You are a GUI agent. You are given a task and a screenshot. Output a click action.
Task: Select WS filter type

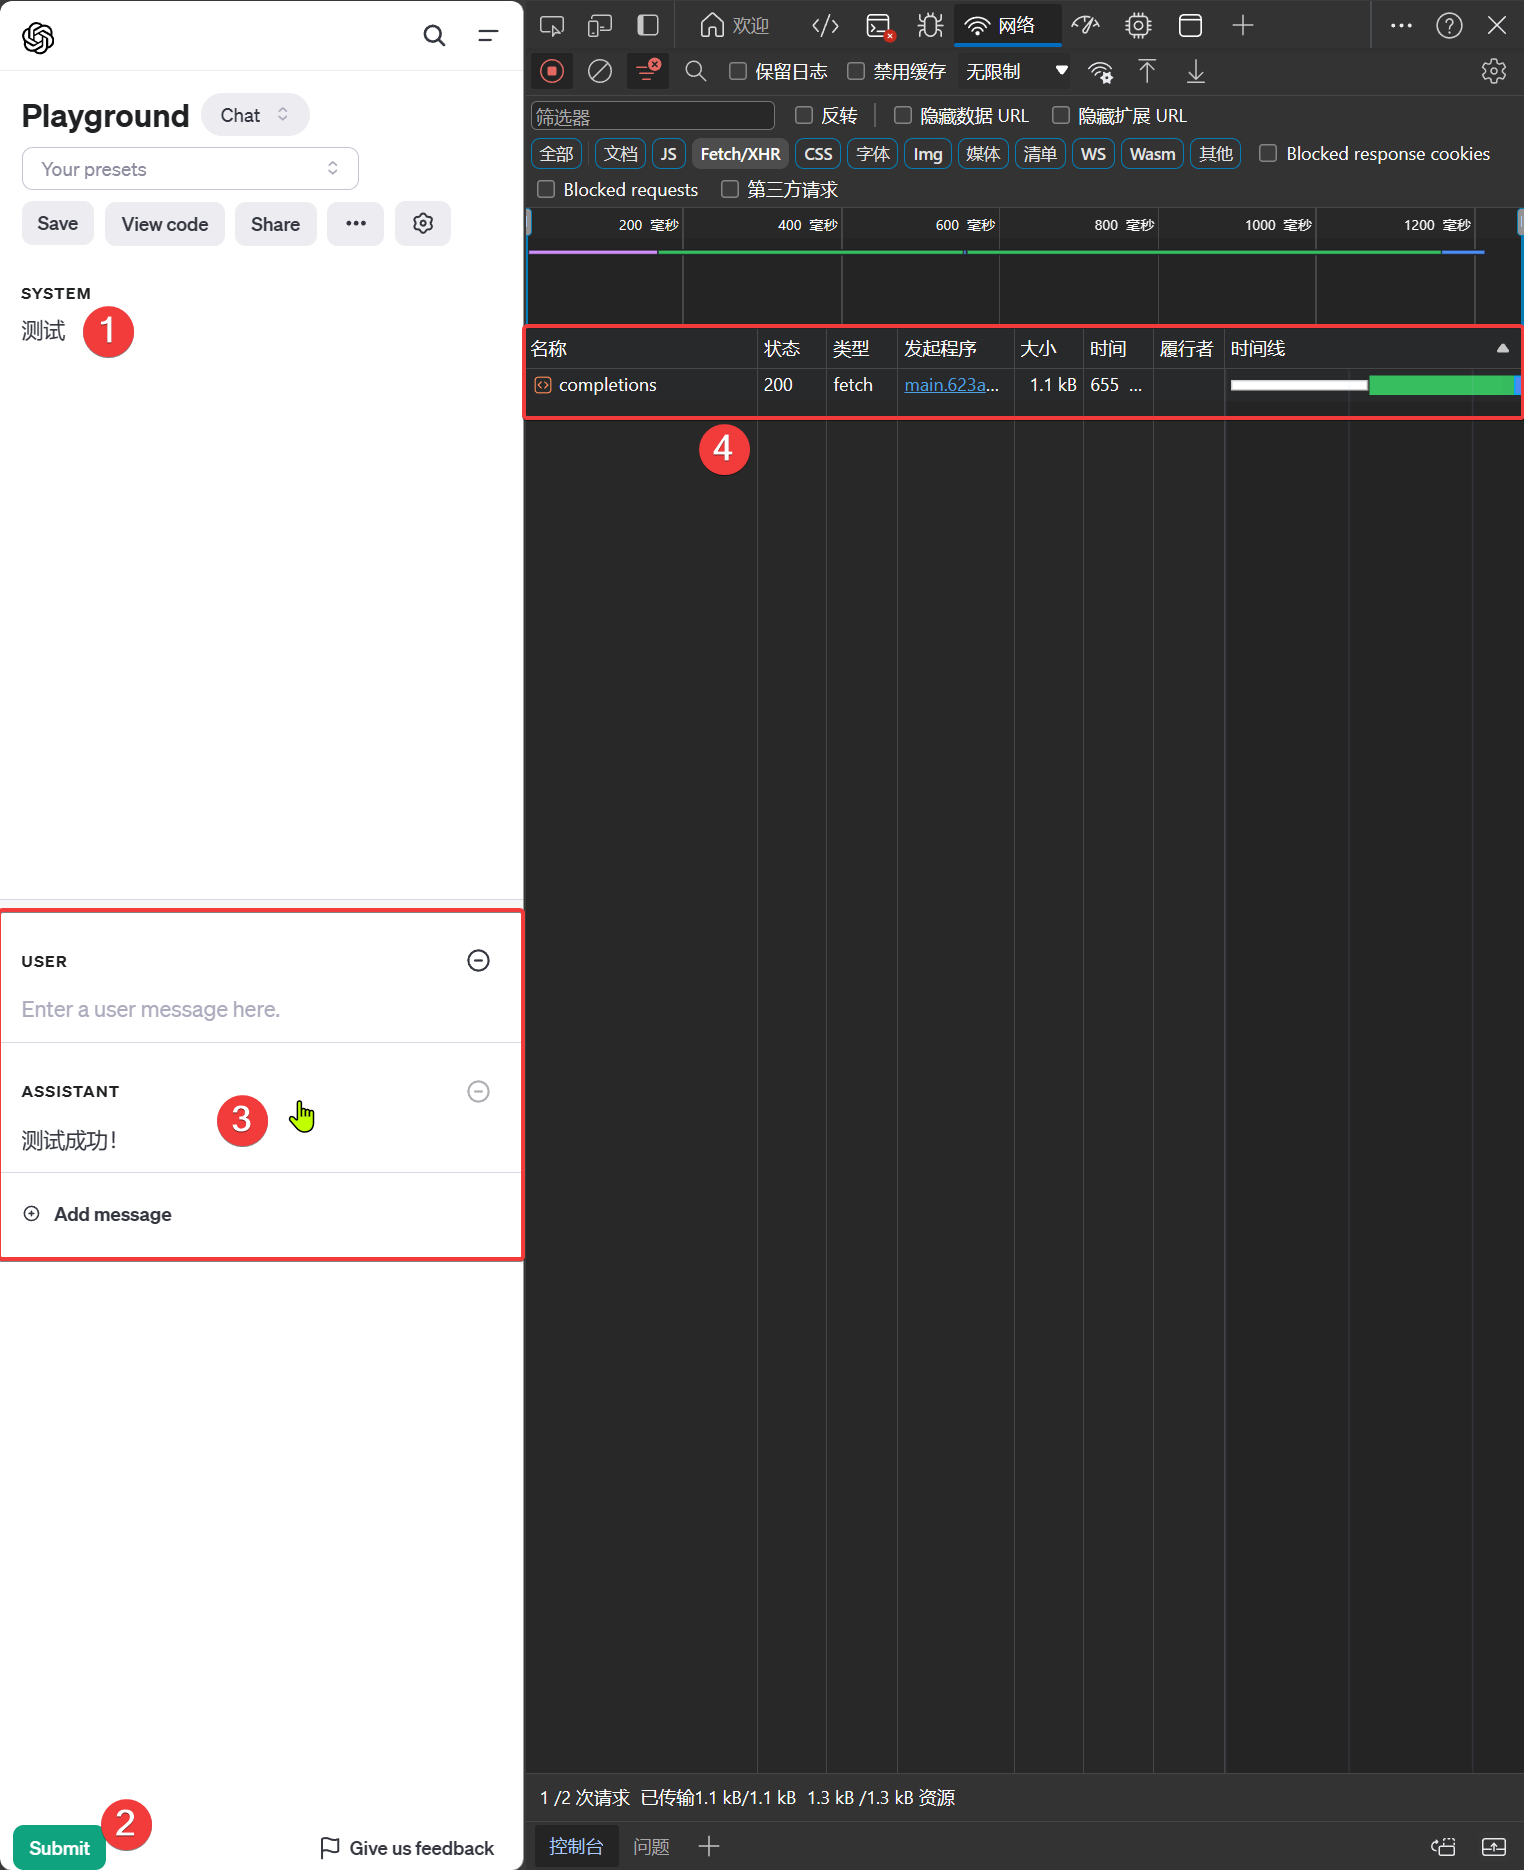[x=1093, y=154]
